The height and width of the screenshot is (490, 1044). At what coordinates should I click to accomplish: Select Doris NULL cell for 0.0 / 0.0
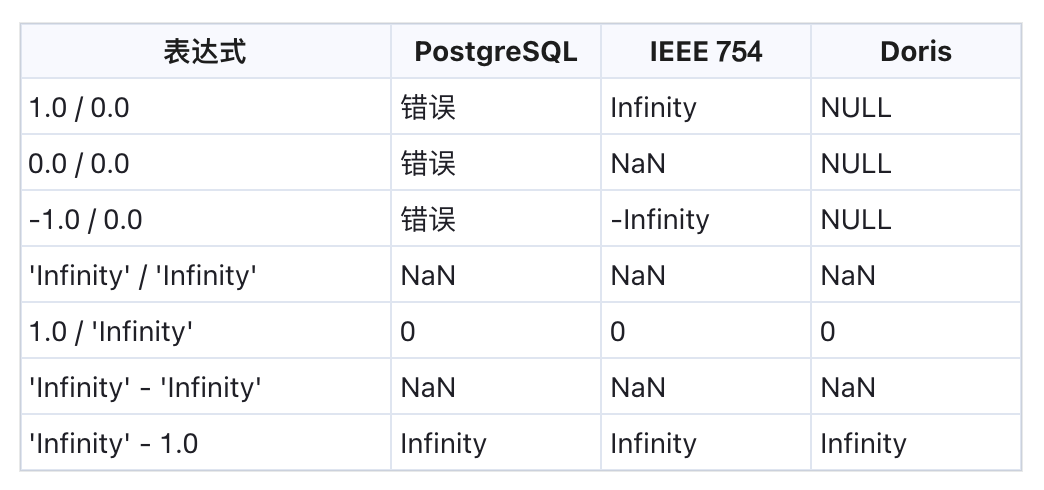click(x=855, y=163)
